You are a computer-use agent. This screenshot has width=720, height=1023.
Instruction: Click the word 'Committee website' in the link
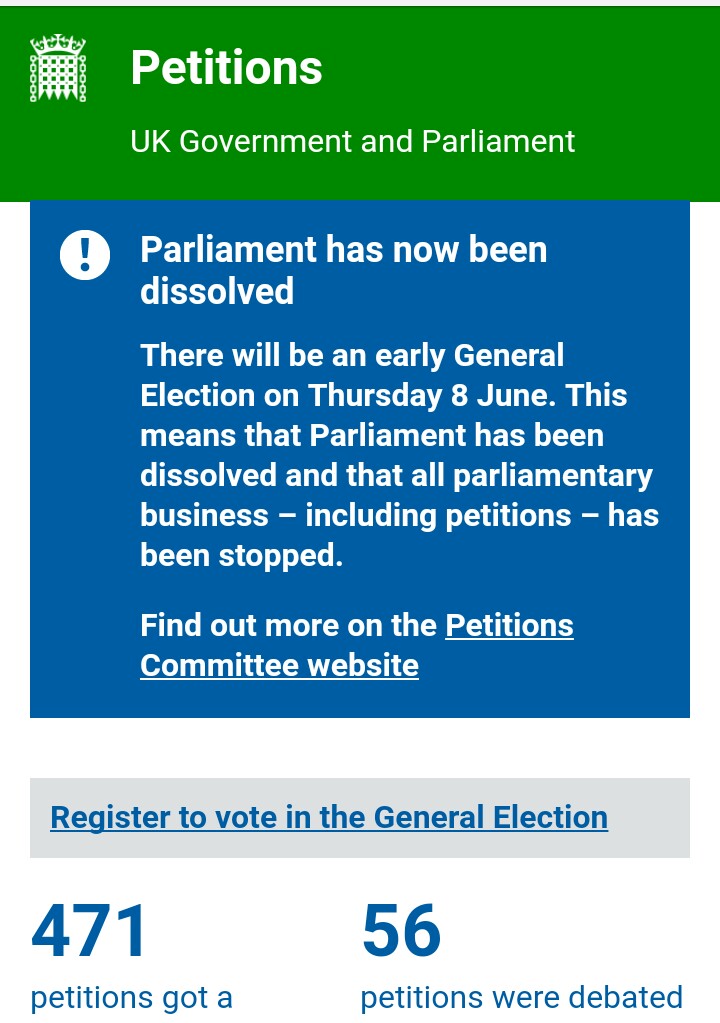pyautogui.click(x=279, y=665)
